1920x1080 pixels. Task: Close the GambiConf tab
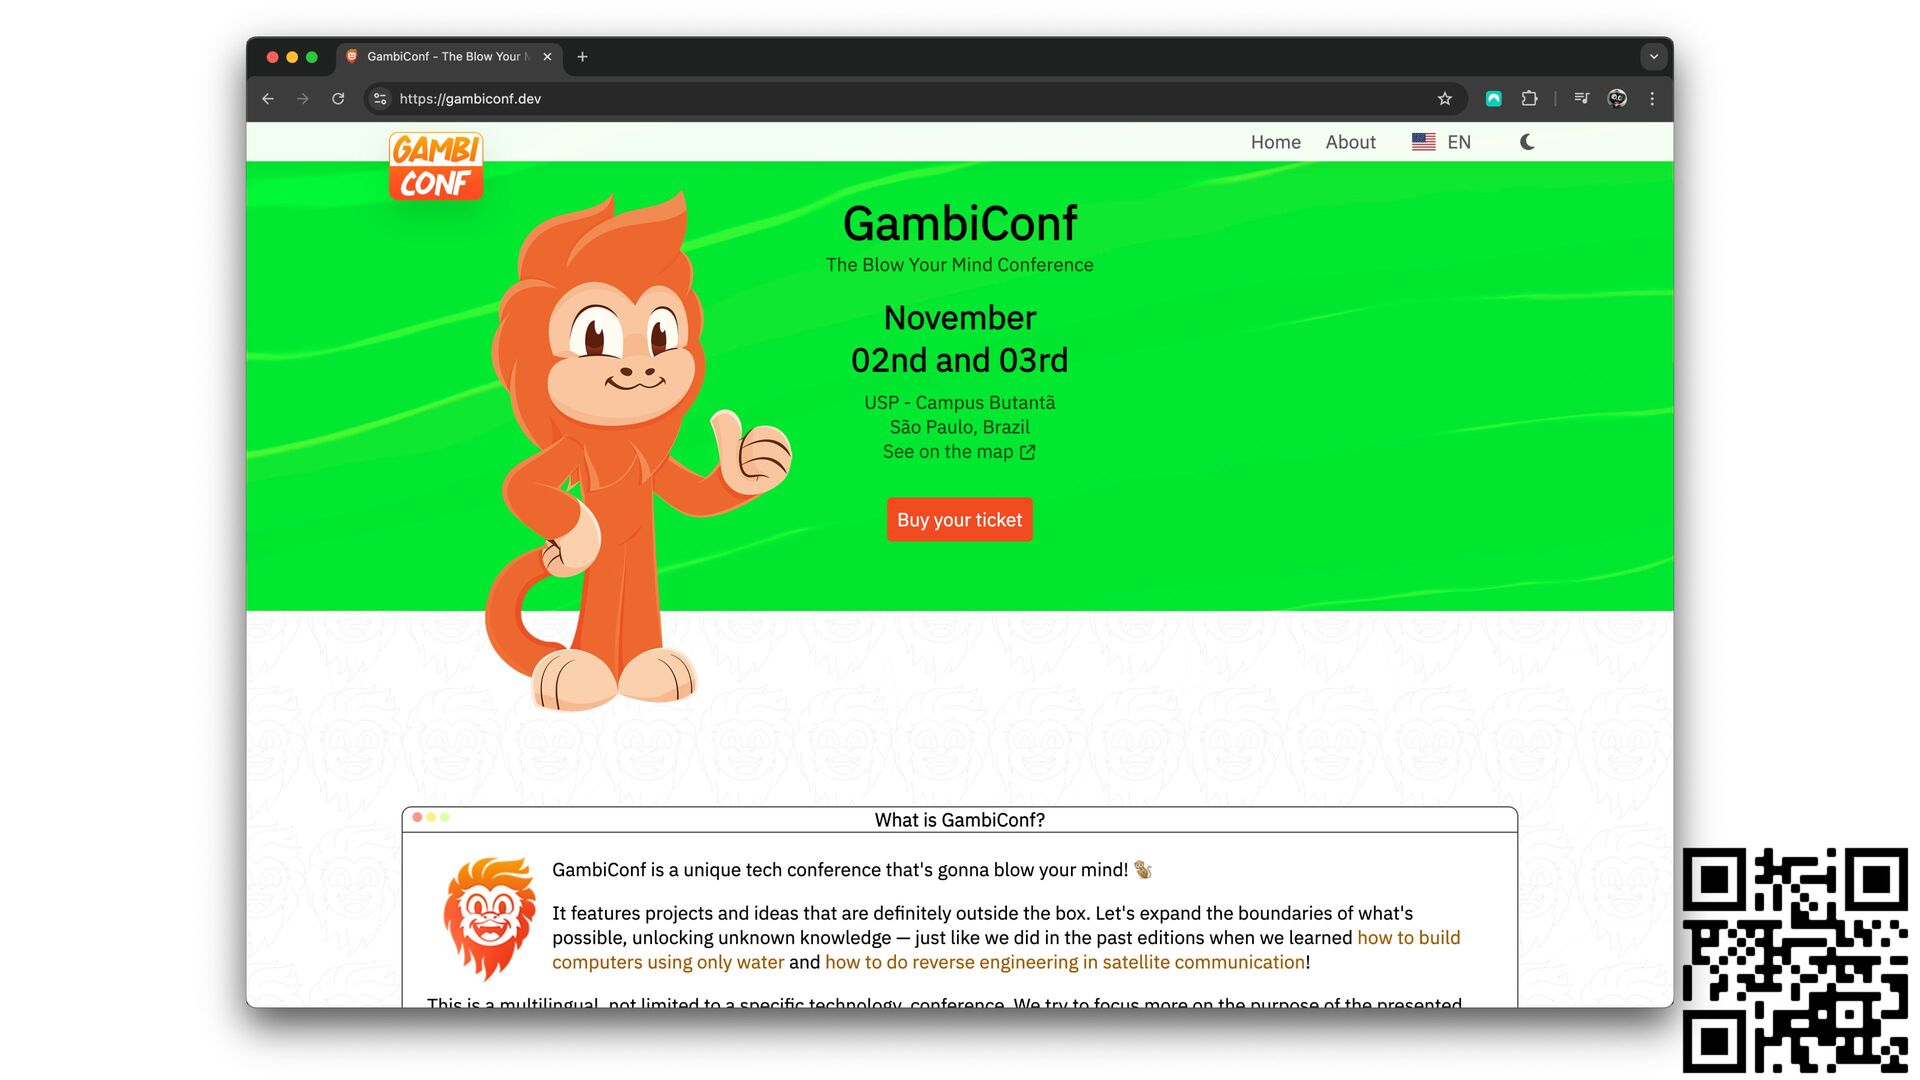click(547, 57)
